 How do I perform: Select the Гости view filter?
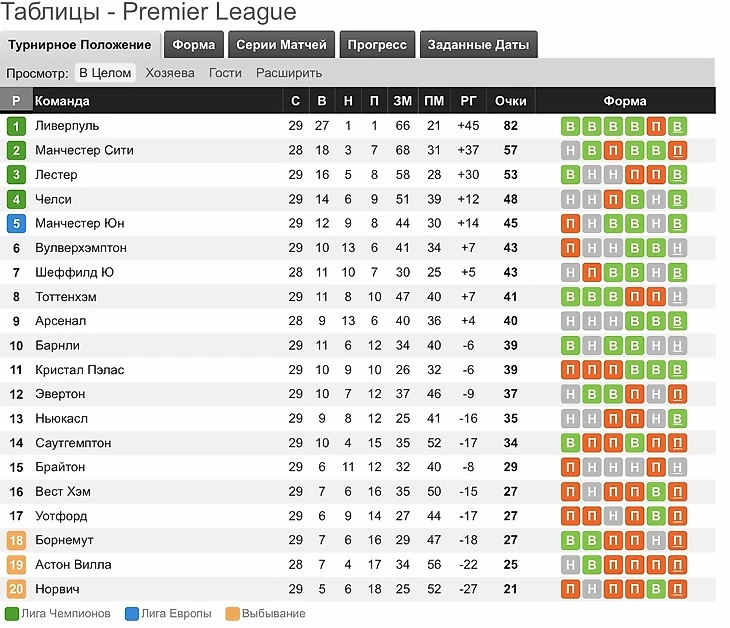225,73
